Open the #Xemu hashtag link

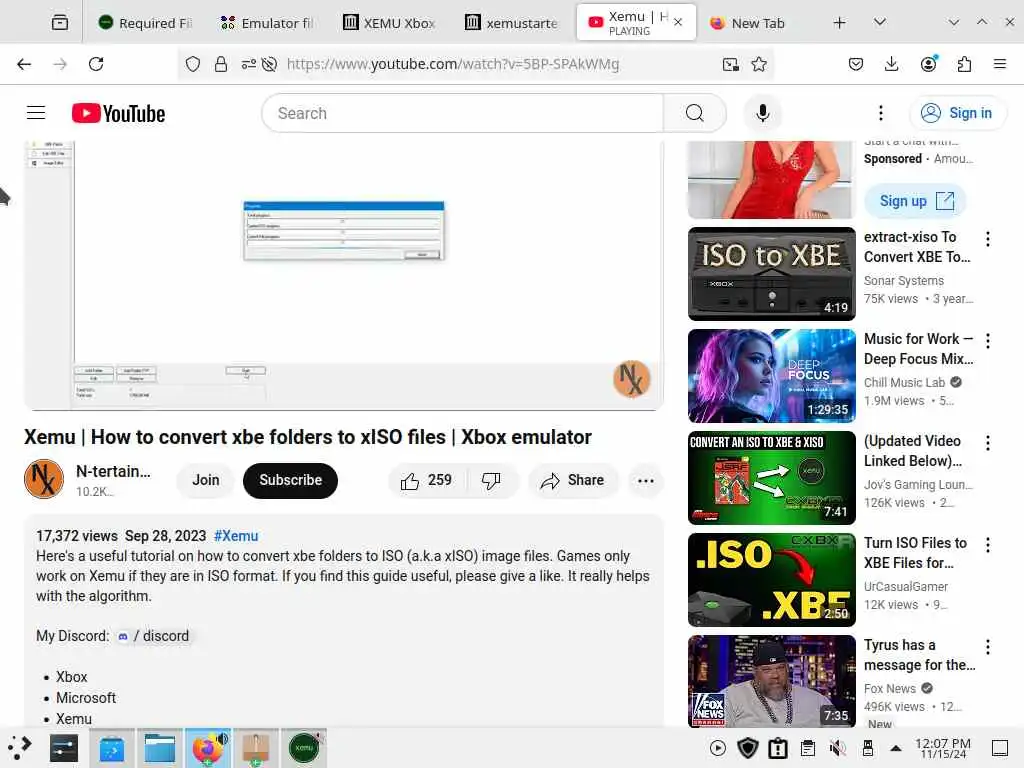236,536
